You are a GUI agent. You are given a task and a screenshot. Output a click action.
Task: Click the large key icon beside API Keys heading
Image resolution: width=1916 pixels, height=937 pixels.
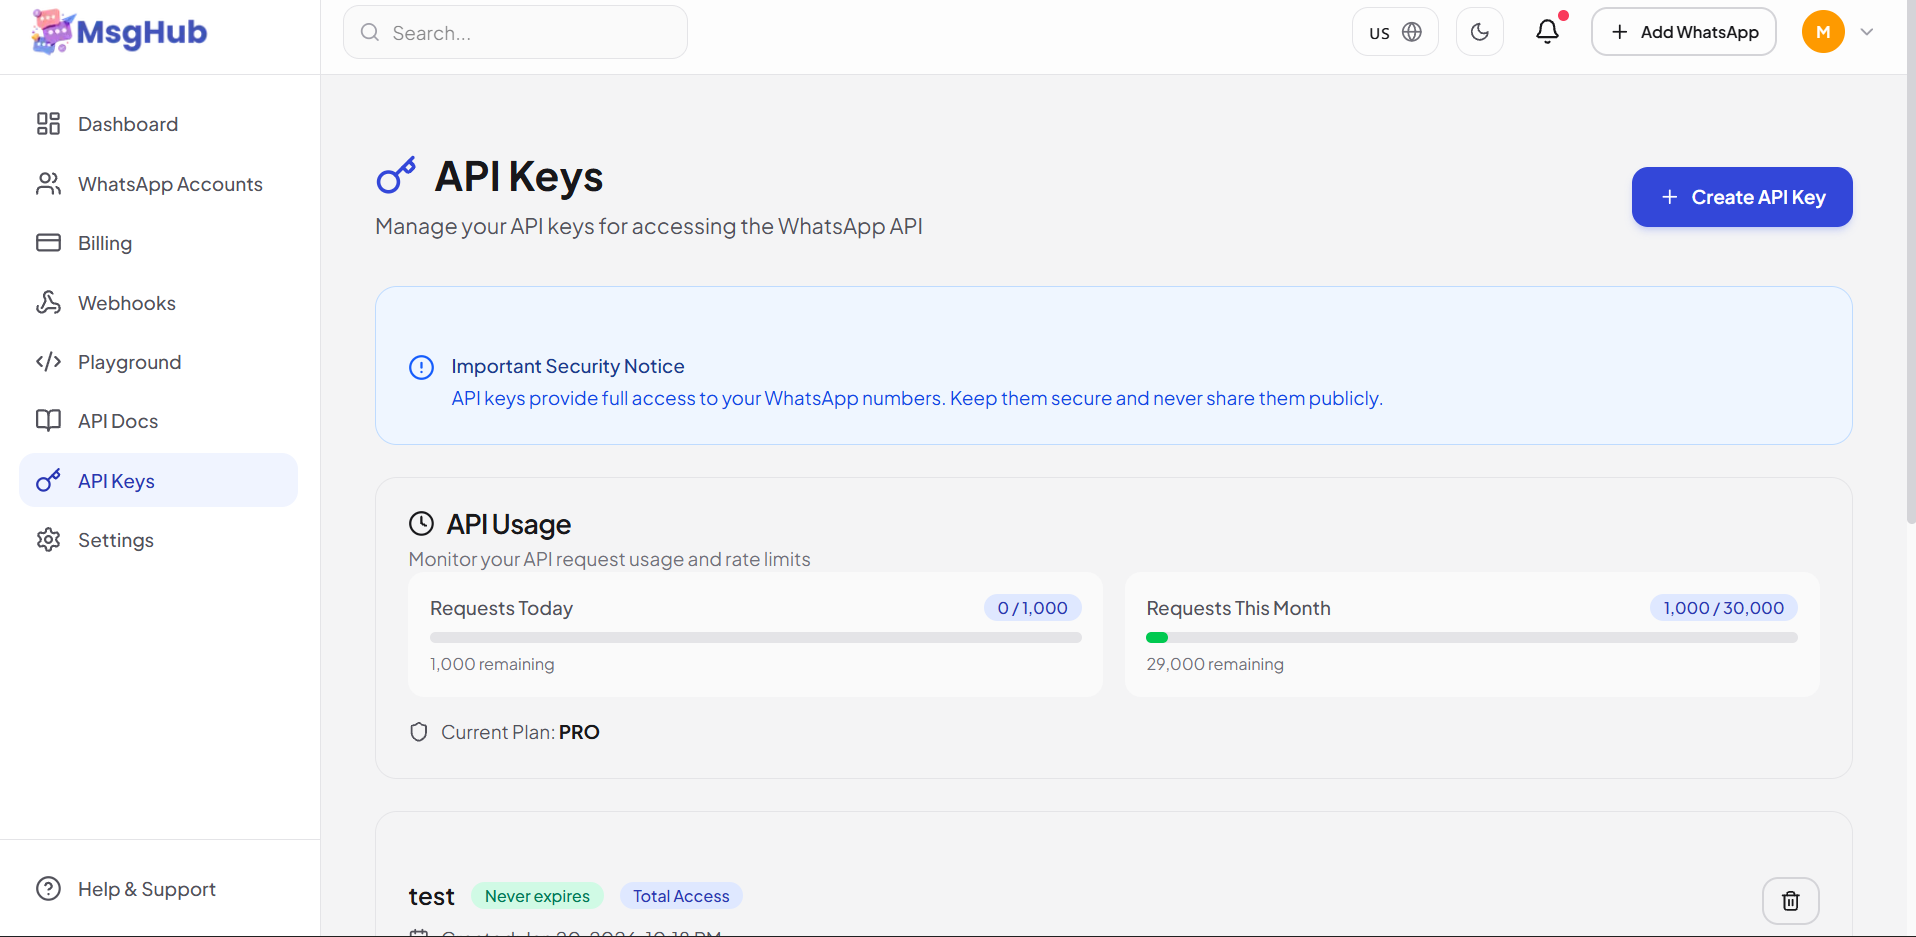point(396,176)
